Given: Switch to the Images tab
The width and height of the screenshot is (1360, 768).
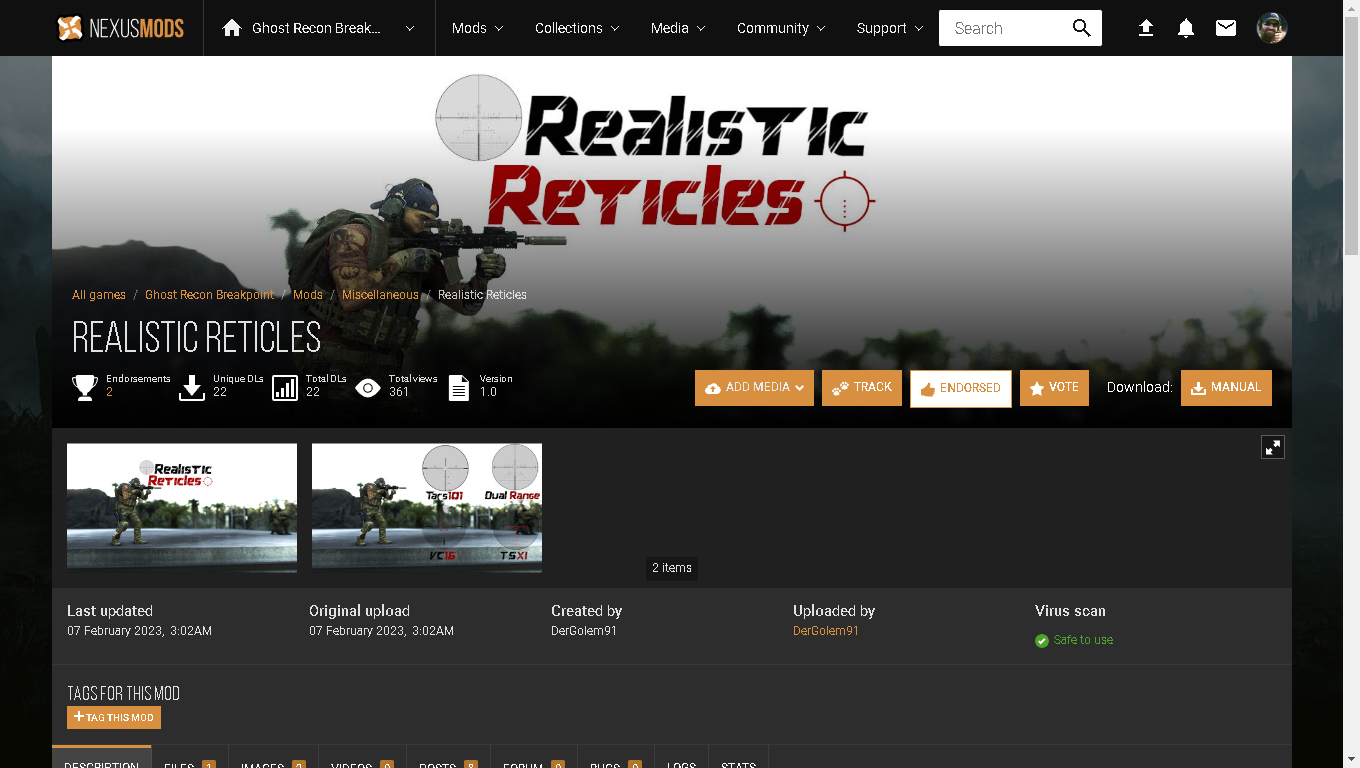Looking at the screenshot, I should (273, 757).
